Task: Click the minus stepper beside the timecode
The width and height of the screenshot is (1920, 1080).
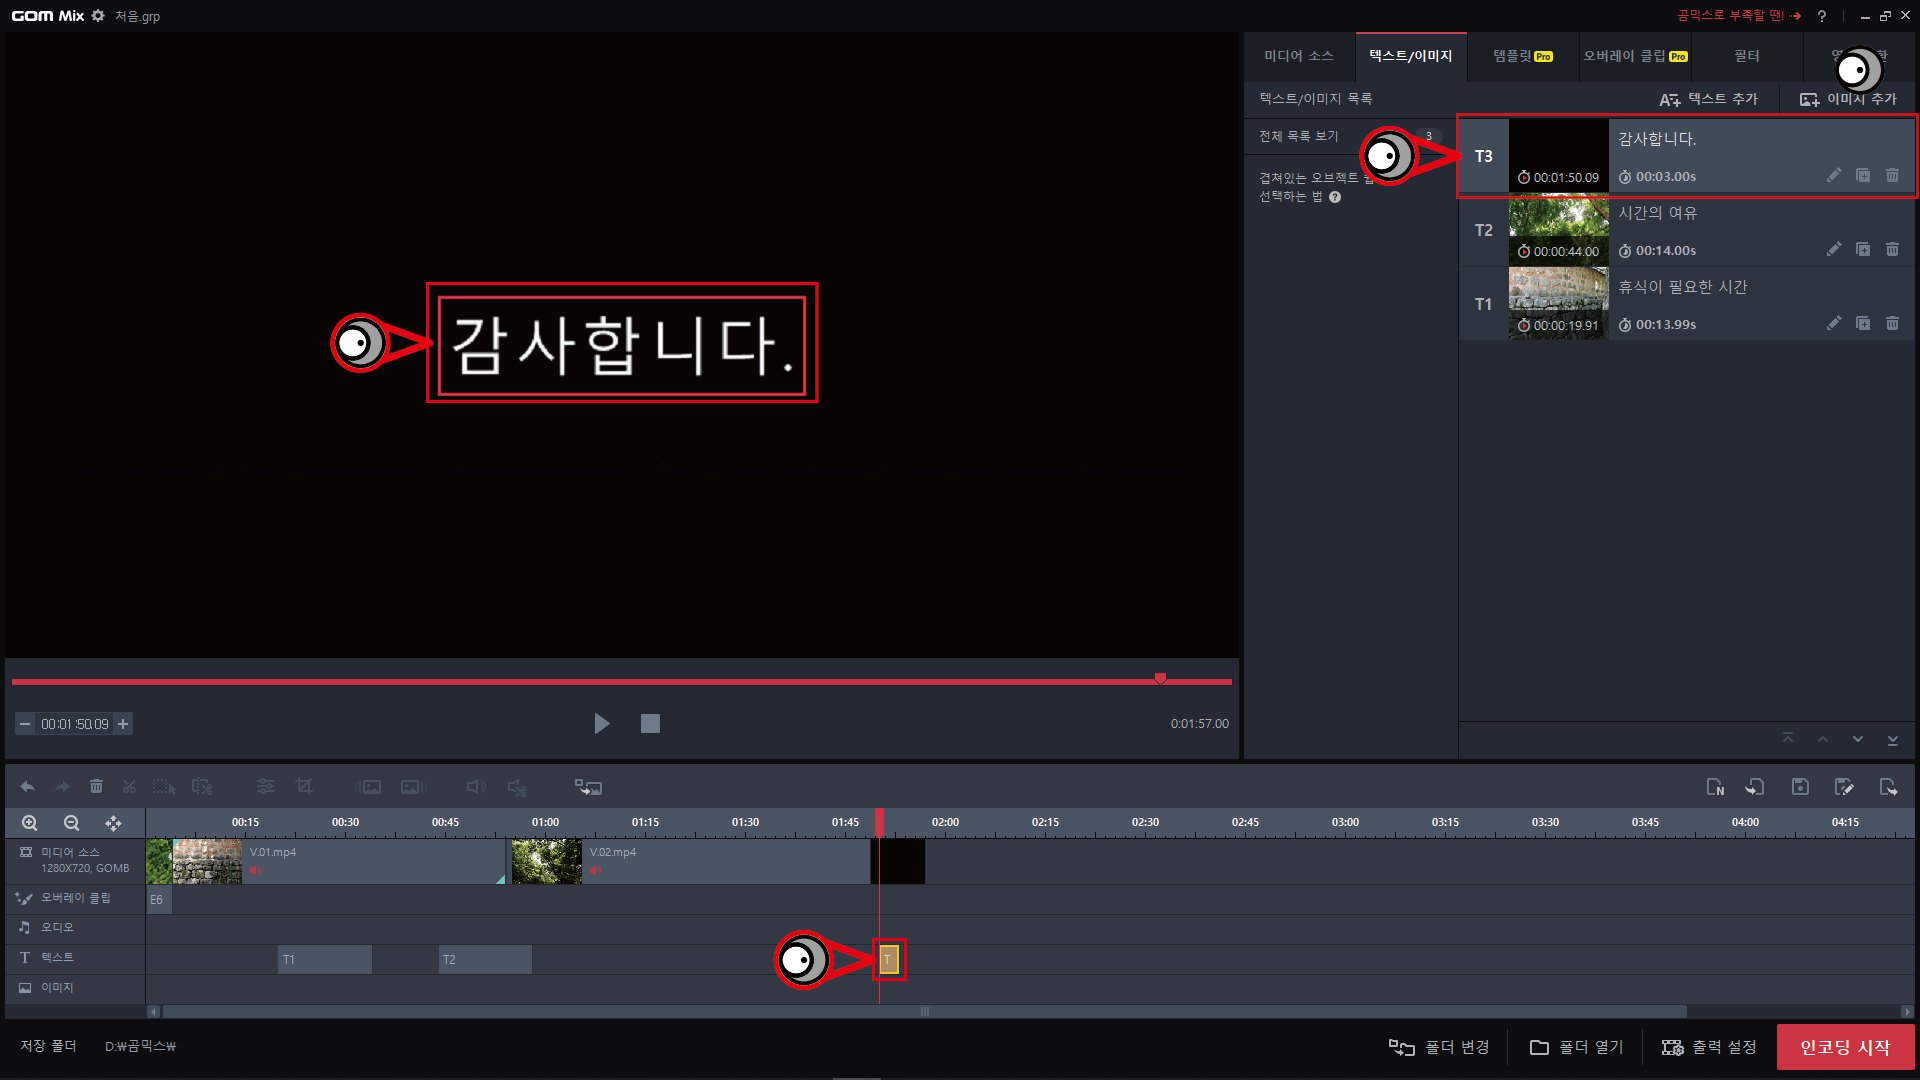Action: [25, 724]
